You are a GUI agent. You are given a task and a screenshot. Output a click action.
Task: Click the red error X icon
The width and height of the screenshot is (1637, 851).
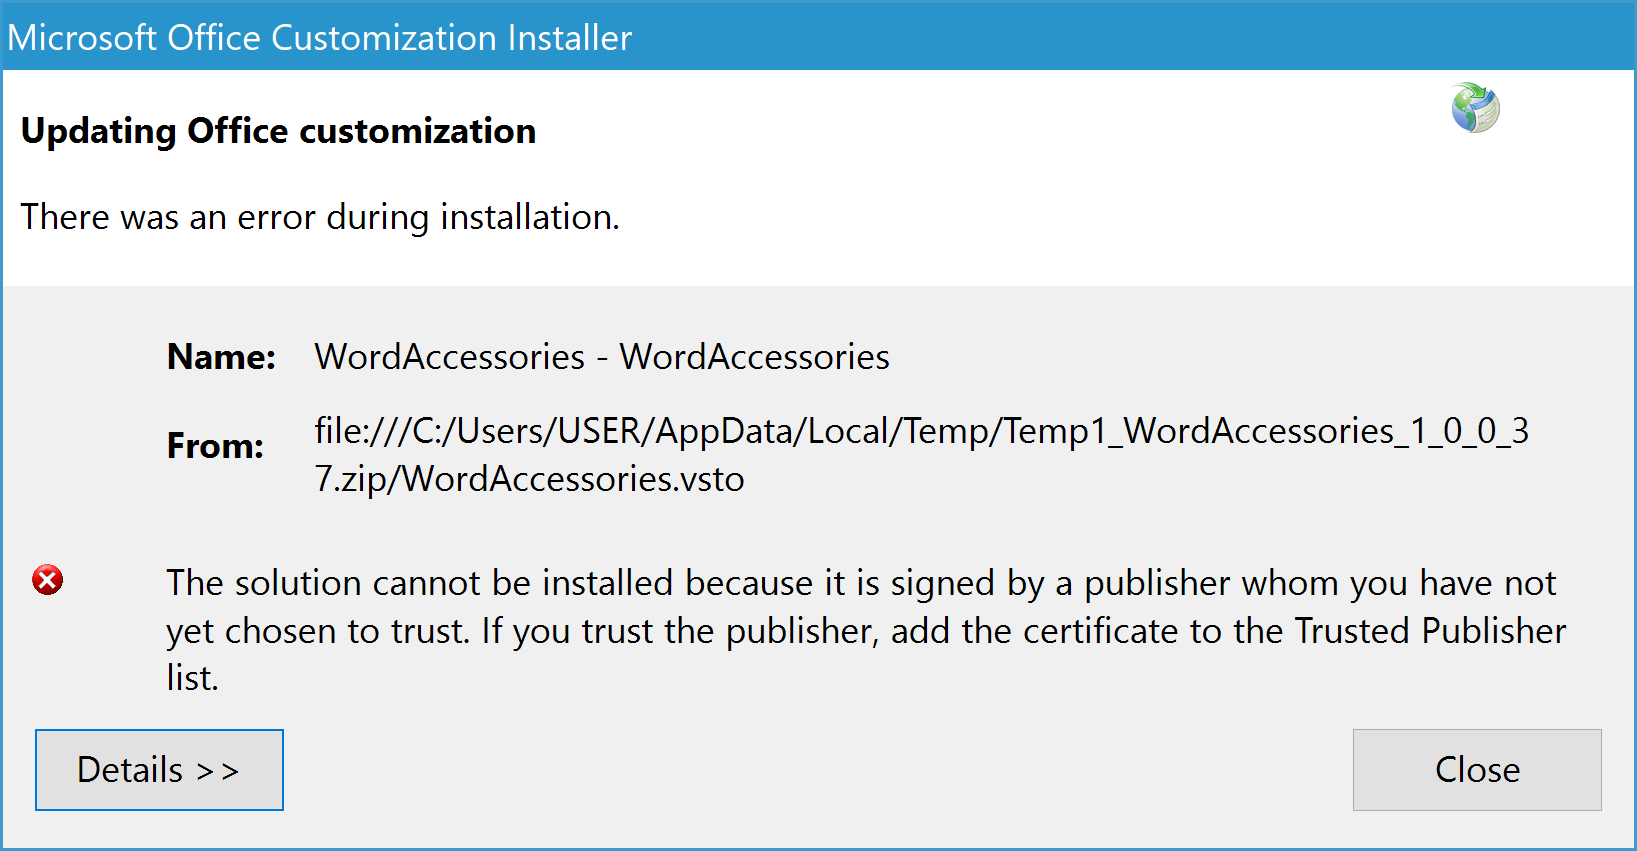(x=47, y=580)
